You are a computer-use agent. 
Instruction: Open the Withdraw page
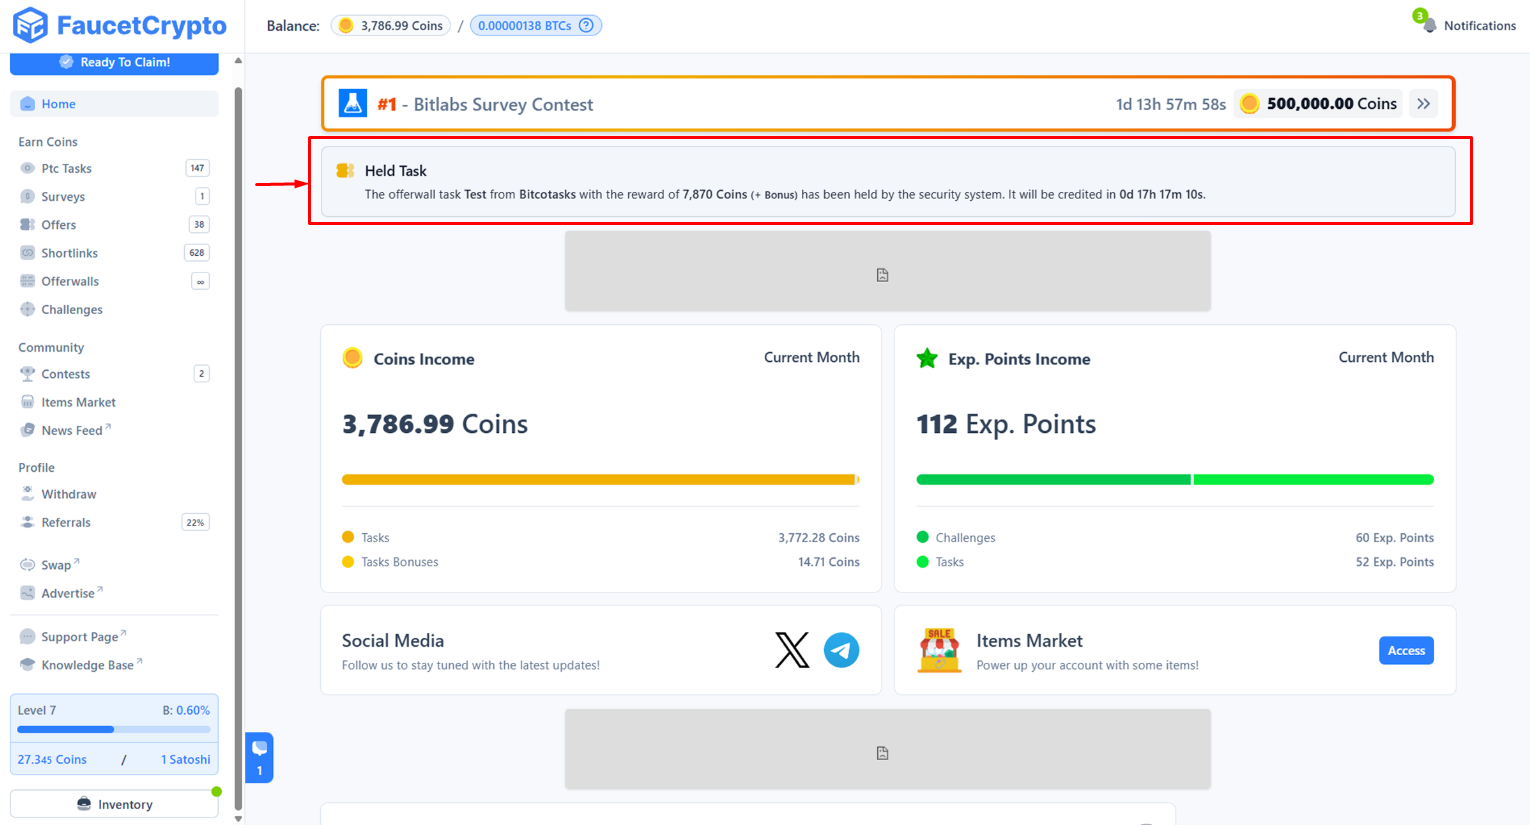pyautogui.click(x=69, y=493)
